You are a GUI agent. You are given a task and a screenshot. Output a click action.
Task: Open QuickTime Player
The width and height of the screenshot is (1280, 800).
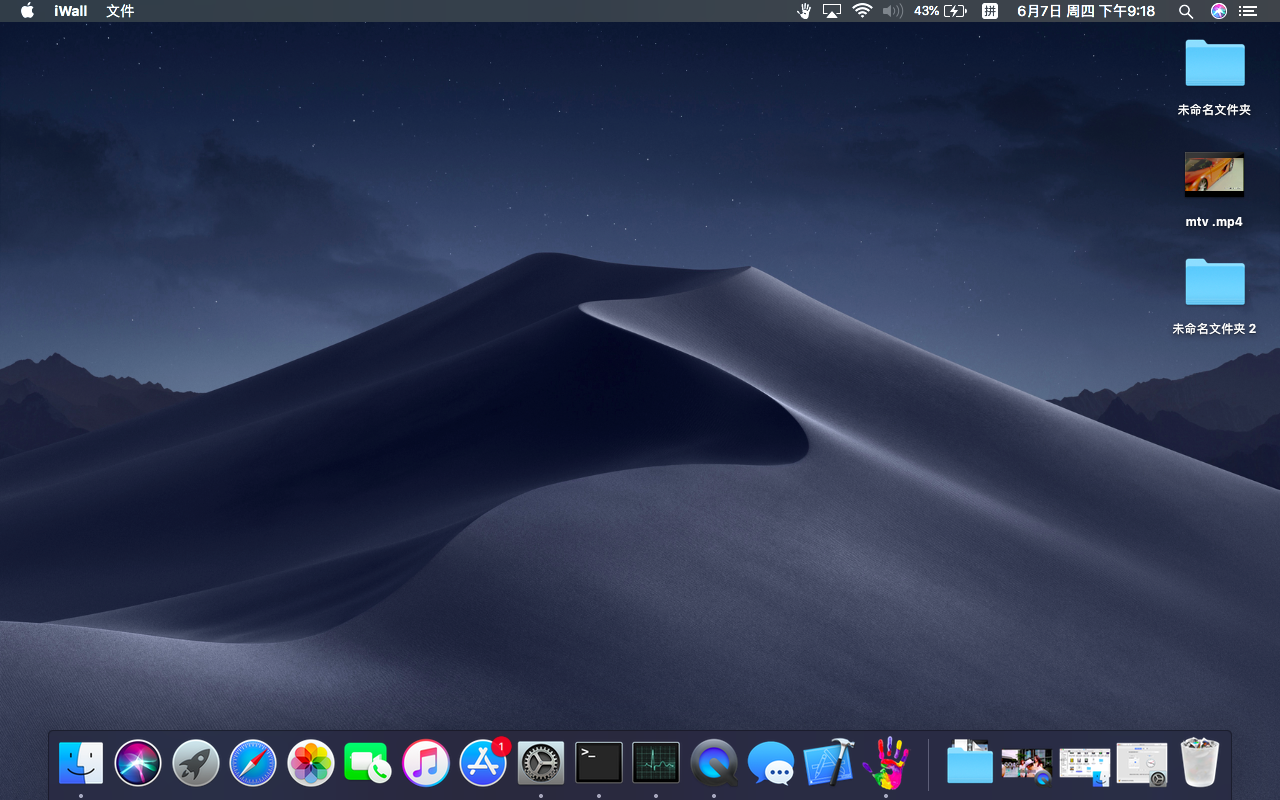713,762
